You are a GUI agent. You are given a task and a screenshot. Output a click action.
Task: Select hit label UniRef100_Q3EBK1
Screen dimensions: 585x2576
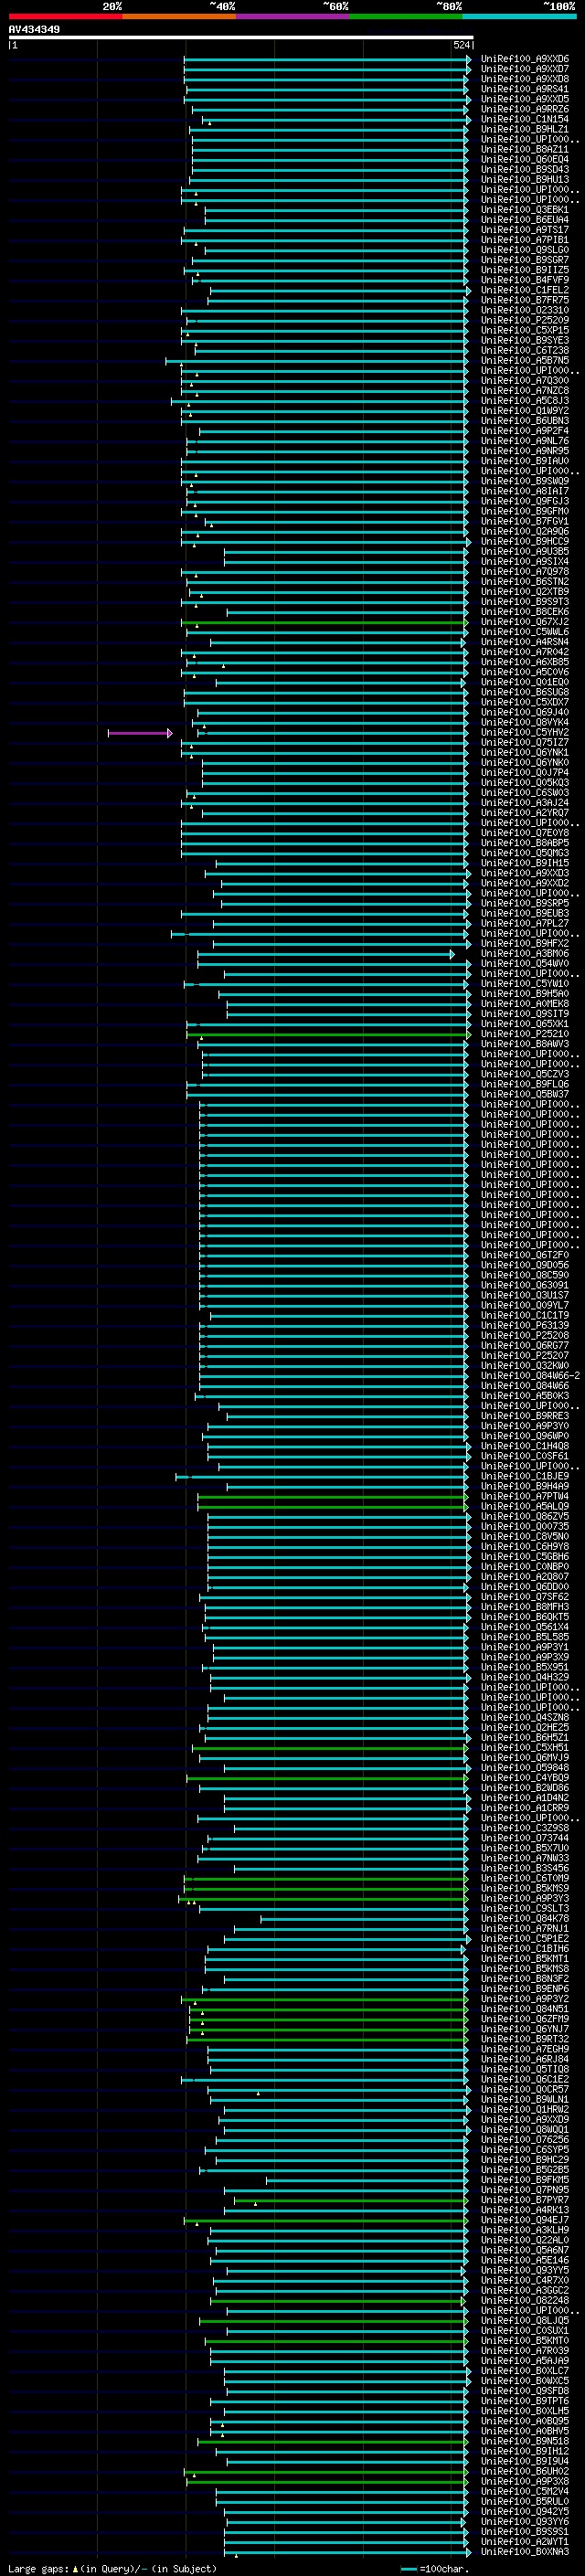point(525,210)
